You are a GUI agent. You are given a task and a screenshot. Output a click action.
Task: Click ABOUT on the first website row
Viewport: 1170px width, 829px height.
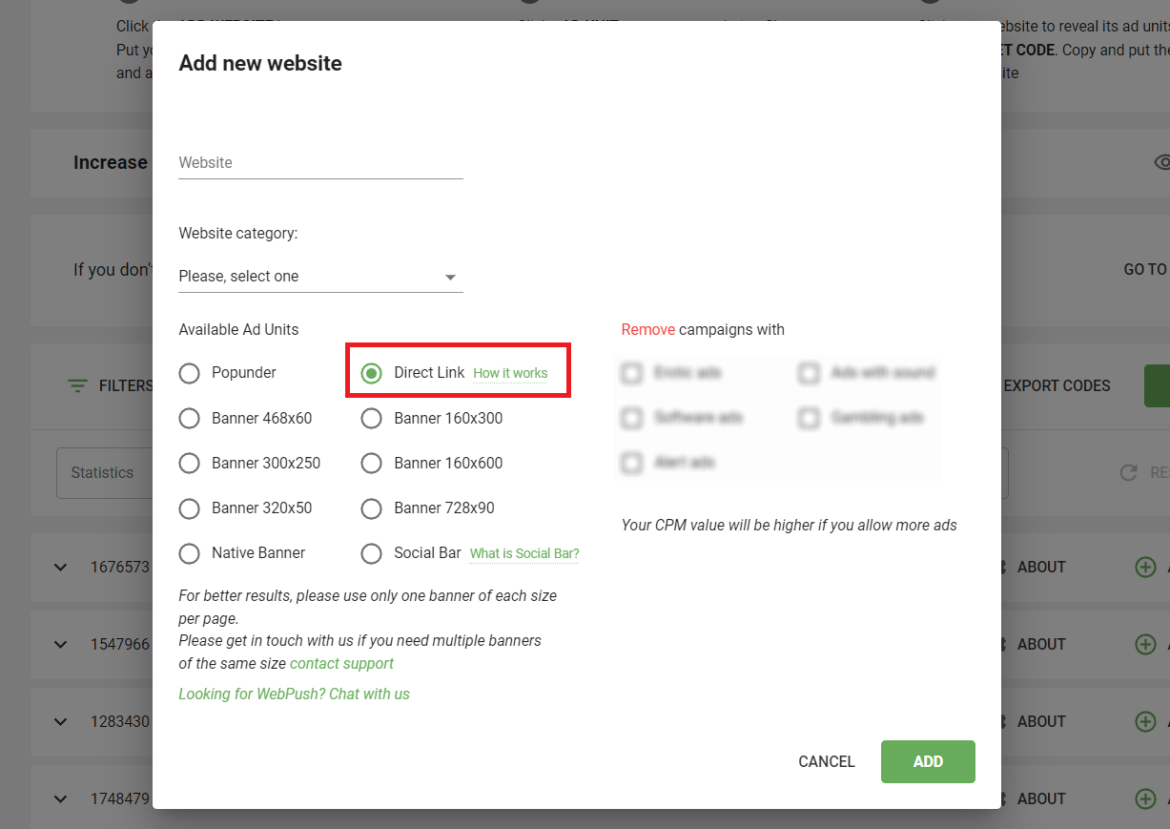(1041, 566)
